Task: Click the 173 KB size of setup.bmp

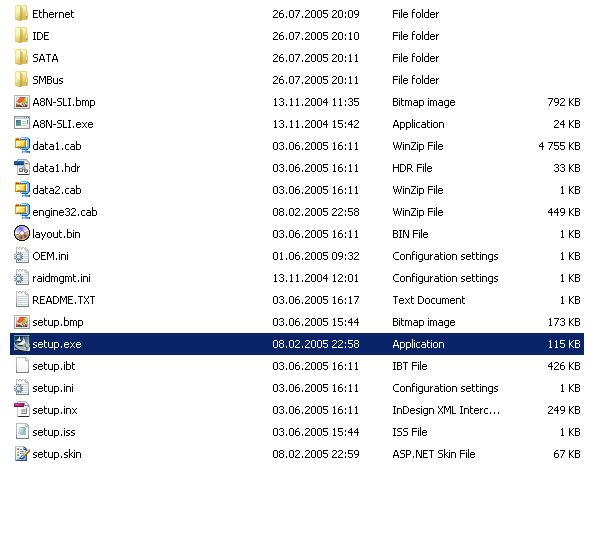Action: 564,322
